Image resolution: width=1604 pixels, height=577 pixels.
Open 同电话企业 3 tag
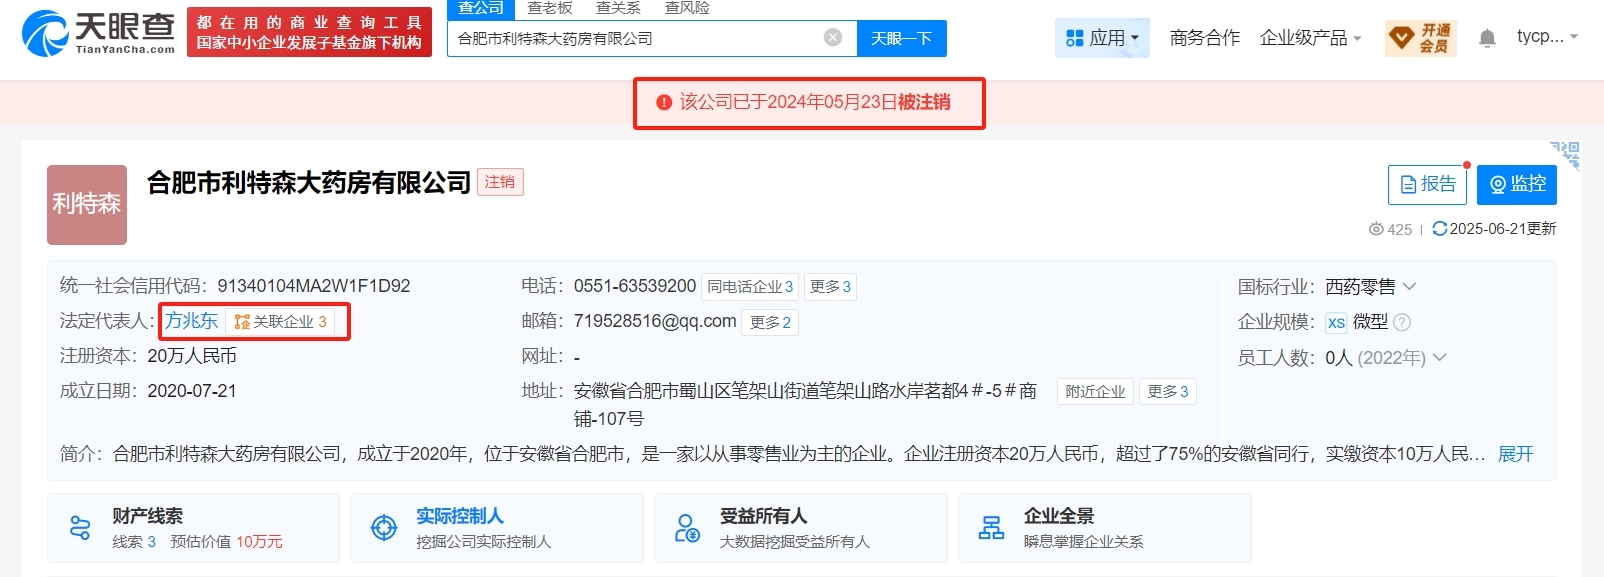click(750, 287)
